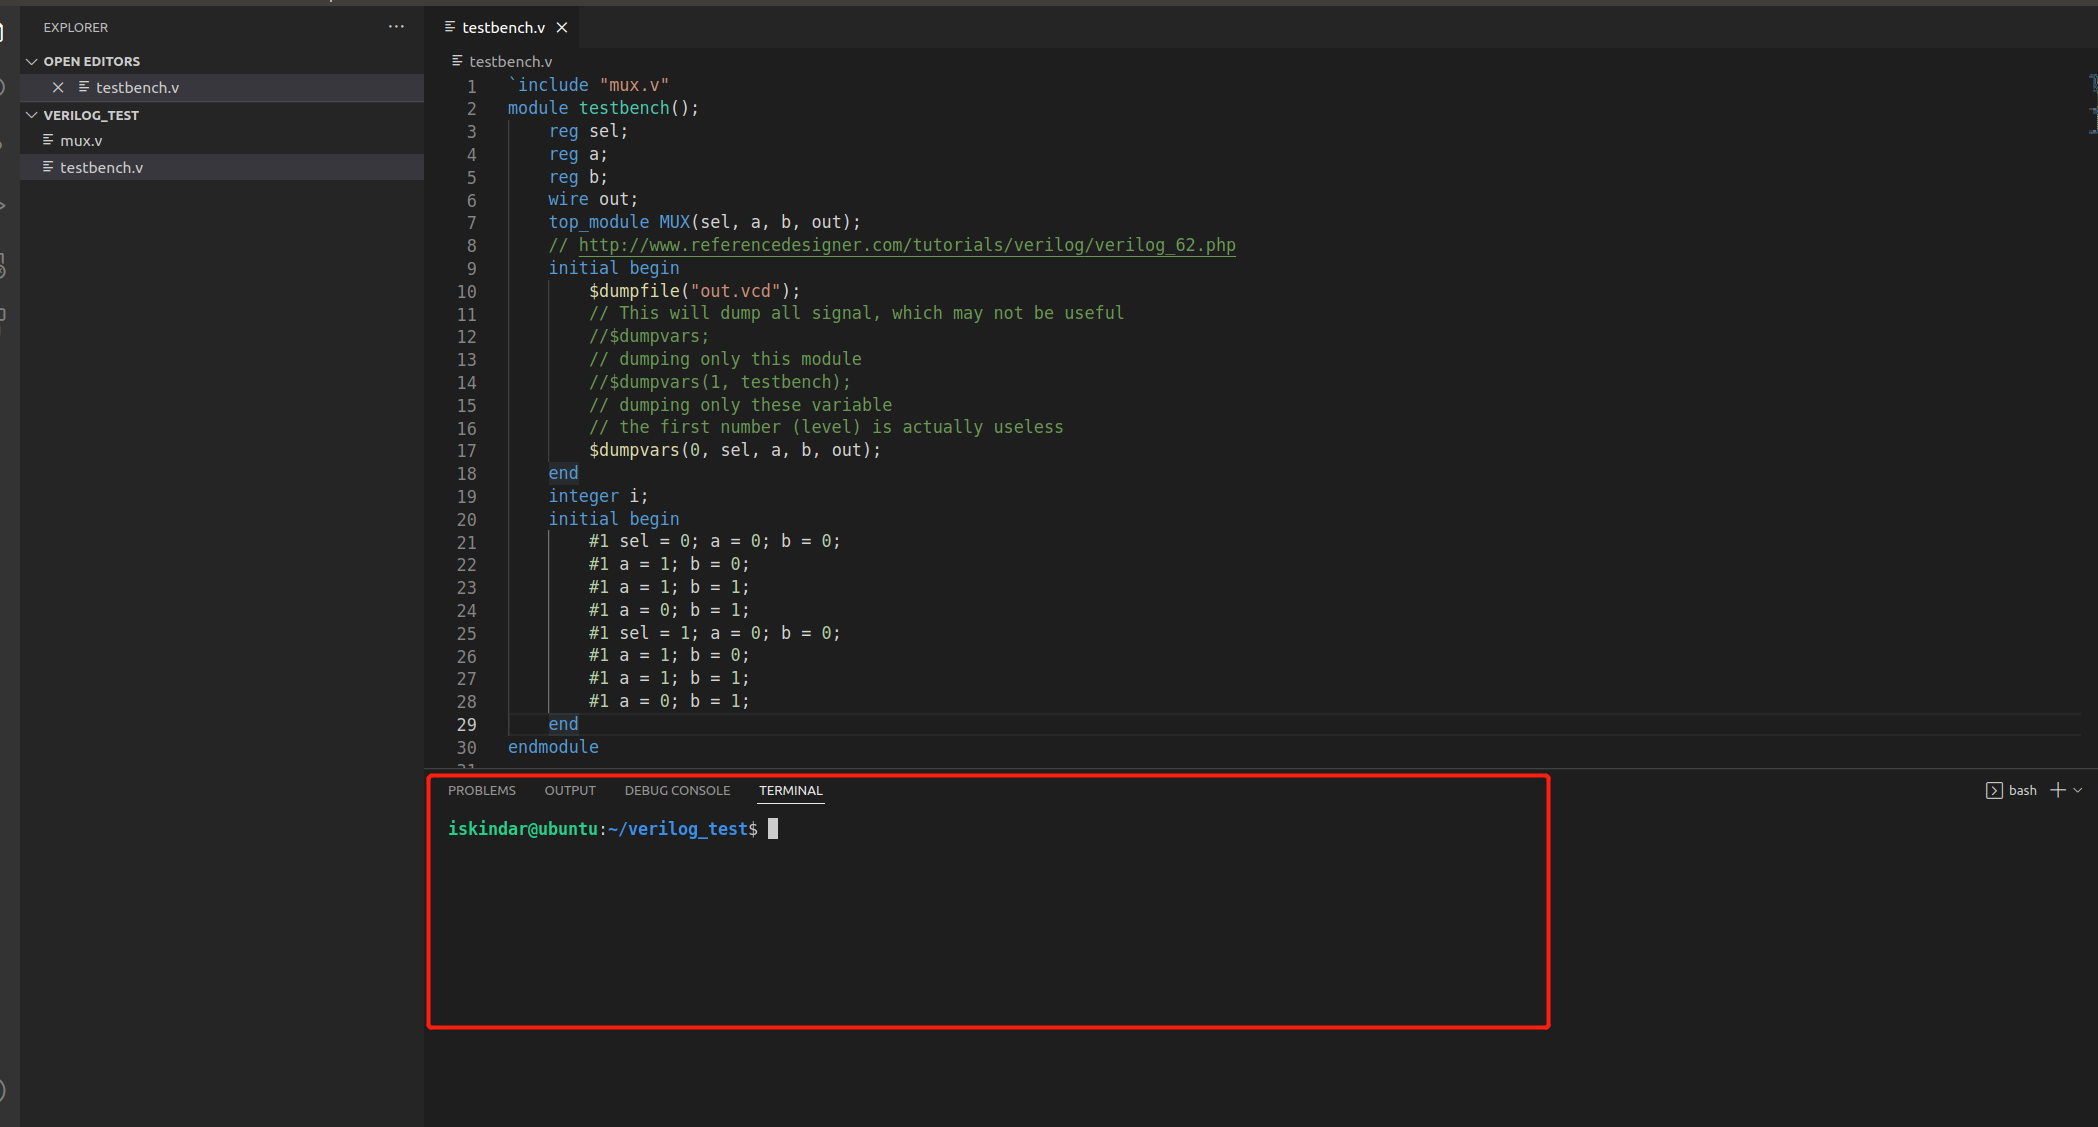This screenshot has width=2098, height=1127.
Task: Click line number 20 in the gutter
Action: [466, 520]
